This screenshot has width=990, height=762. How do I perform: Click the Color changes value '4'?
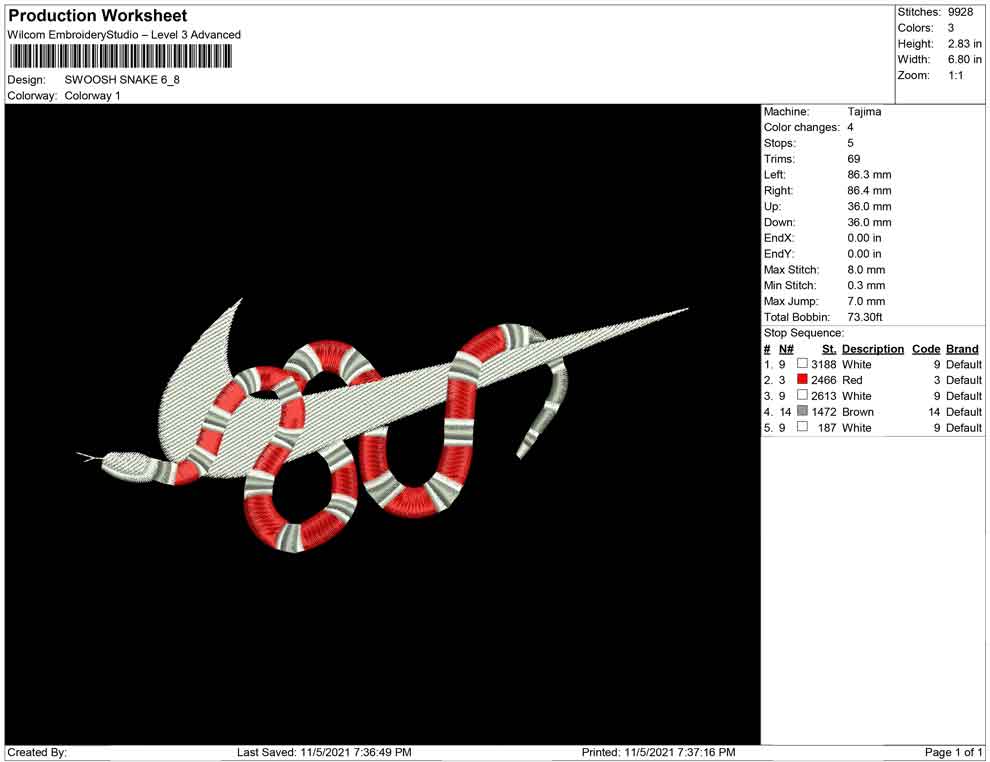[850, 128]
